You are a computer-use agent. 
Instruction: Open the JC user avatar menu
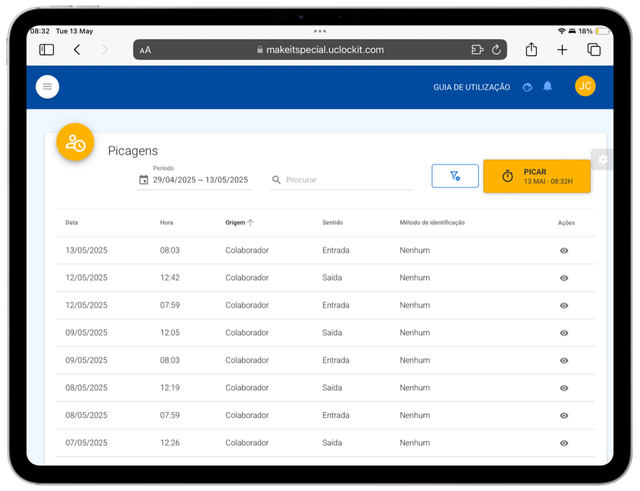click(585, 86)
